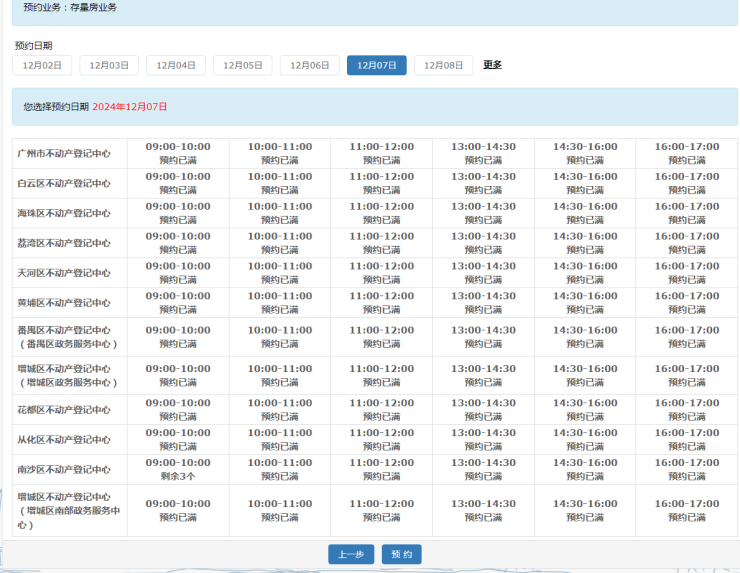Screen dimensions: 740x573
Task: Click the highlighted 12月07日 date button
Action: [x=377, y=65]
